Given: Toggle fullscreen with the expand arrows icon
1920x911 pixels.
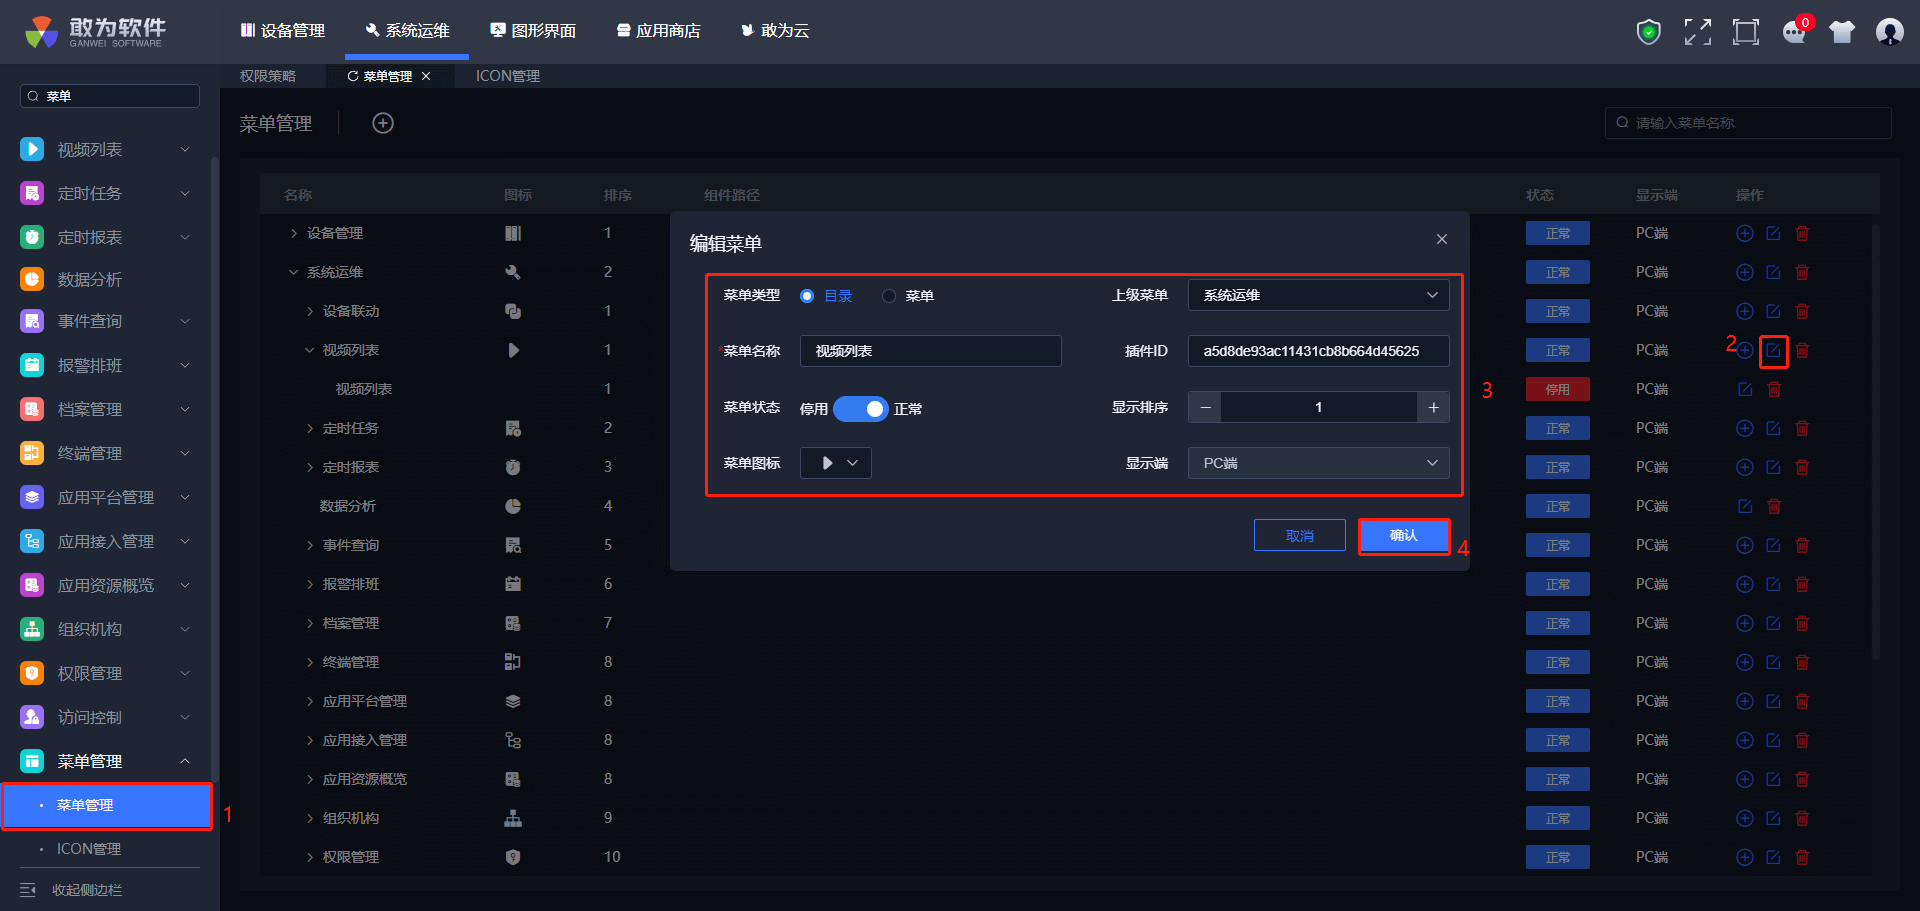Looking at the screenshot, I should coord(1697,32).
